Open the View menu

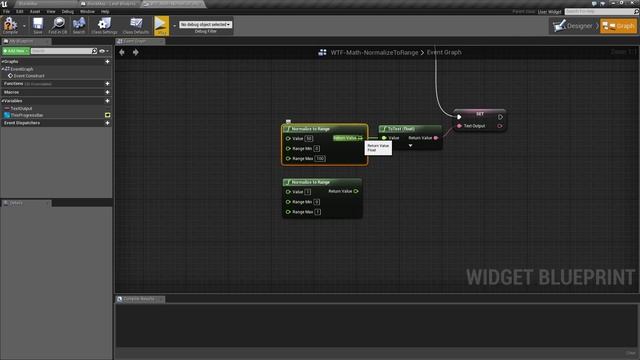(51, 11)
